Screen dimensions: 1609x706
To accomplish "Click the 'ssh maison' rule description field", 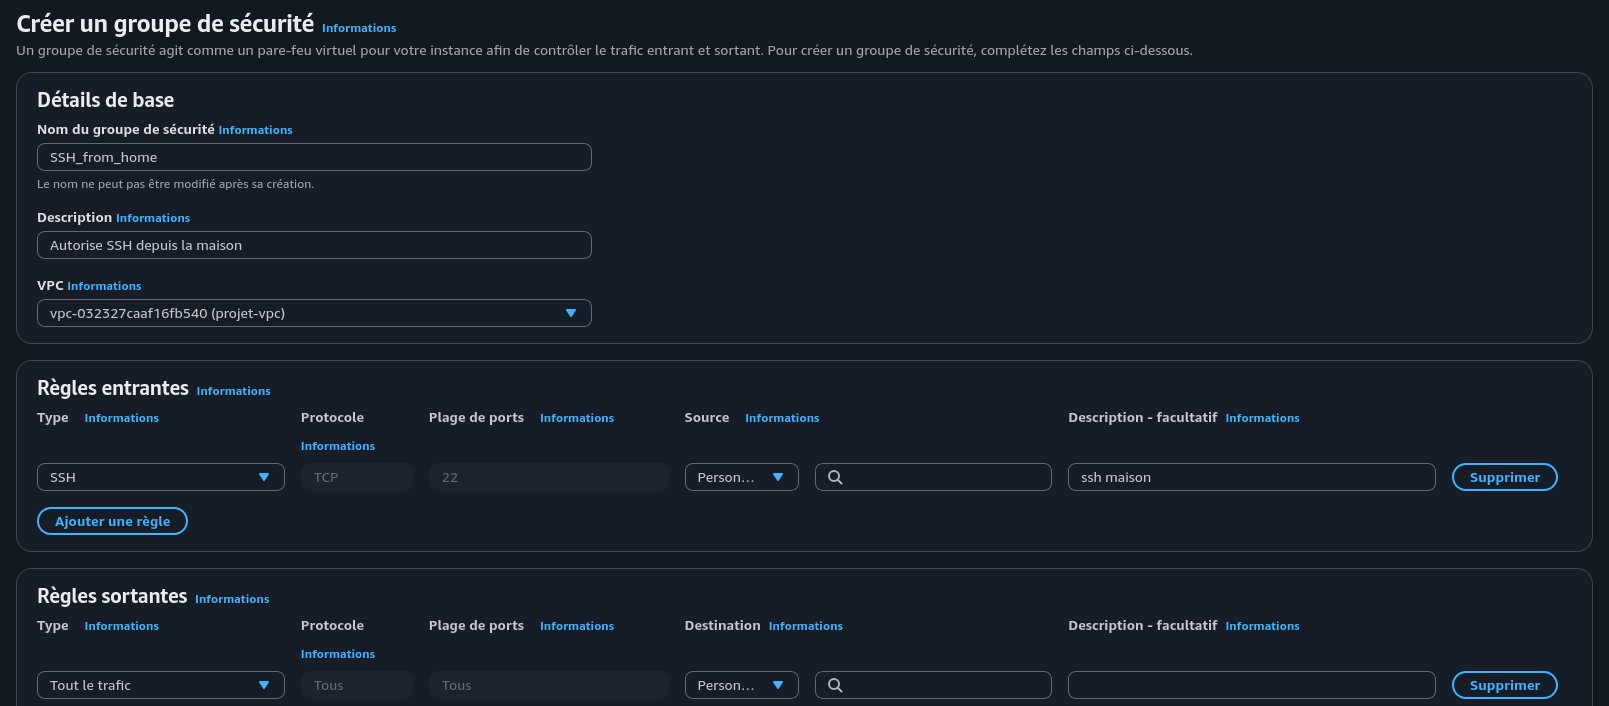I will click(1251, 477).
